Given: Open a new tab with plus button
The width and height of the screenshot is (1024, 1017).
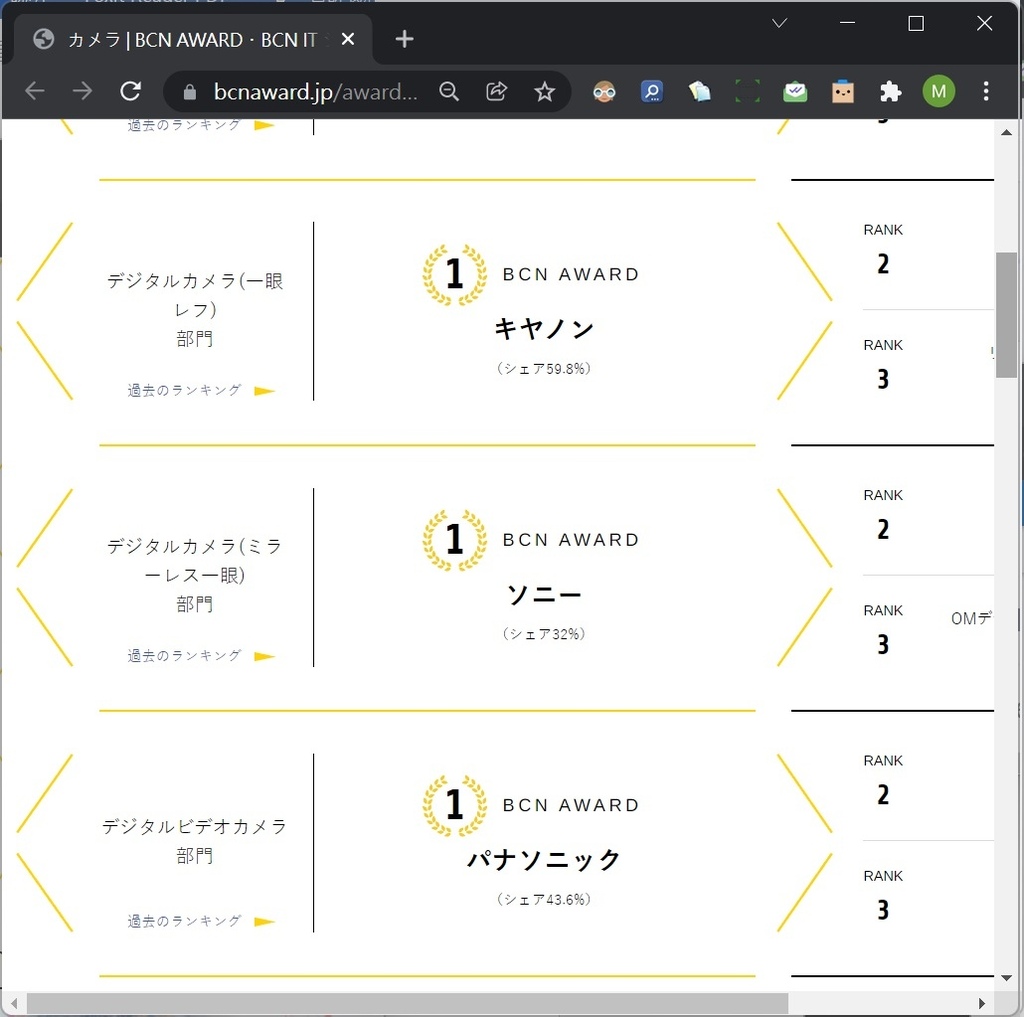Looking at the screenshot, I should click(x=404, y=39).
